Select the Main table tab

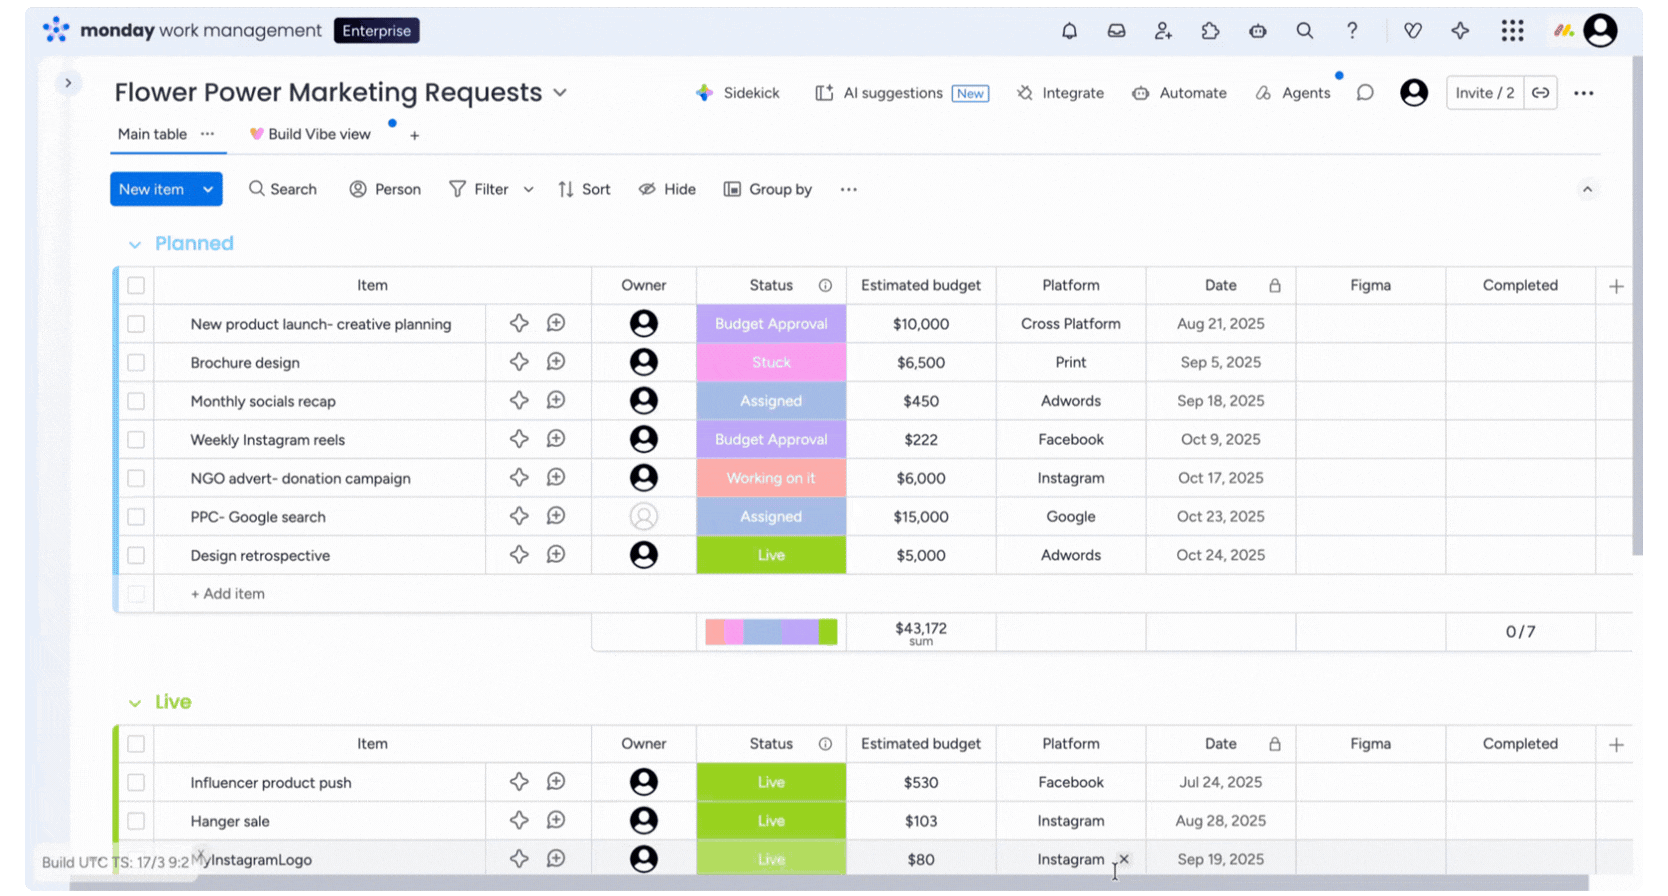pyautogui.click(x=152, y=134)
